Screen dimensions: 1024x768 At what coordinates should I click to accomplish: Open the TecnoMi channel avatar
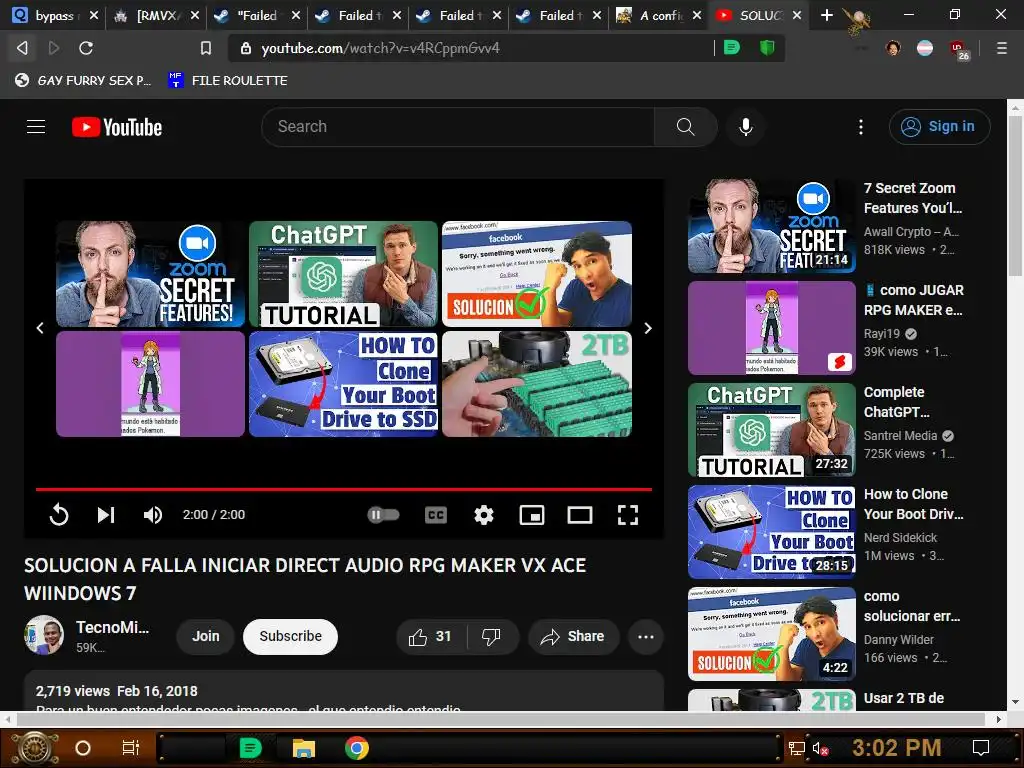[44, 635]
